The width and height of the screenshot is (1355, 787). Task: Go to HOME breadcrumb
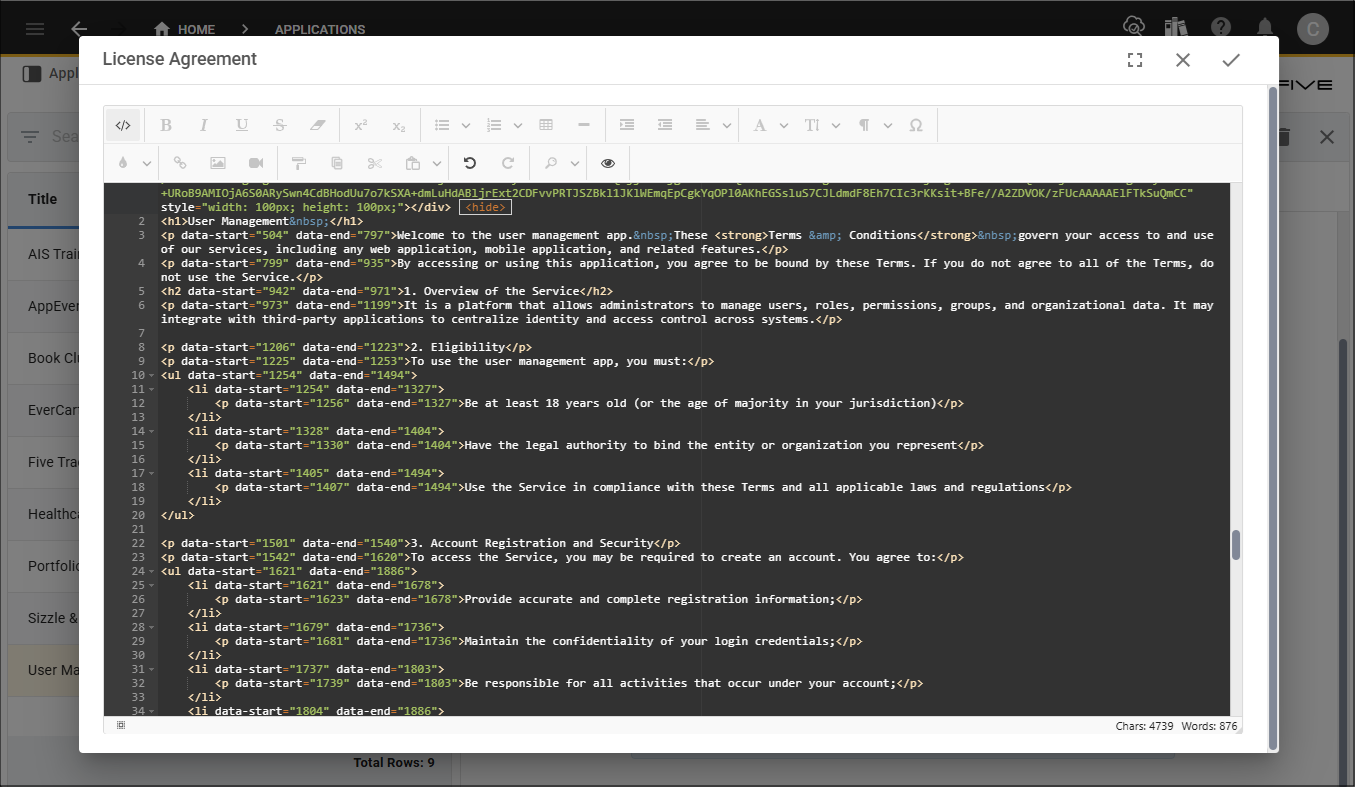coord(185,30)
